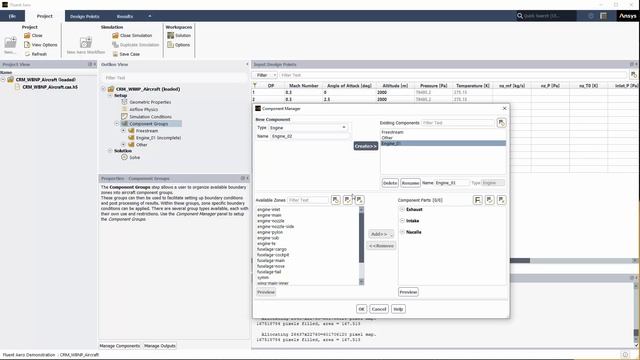Click Help in Component Manager

(x=398, y=309)
